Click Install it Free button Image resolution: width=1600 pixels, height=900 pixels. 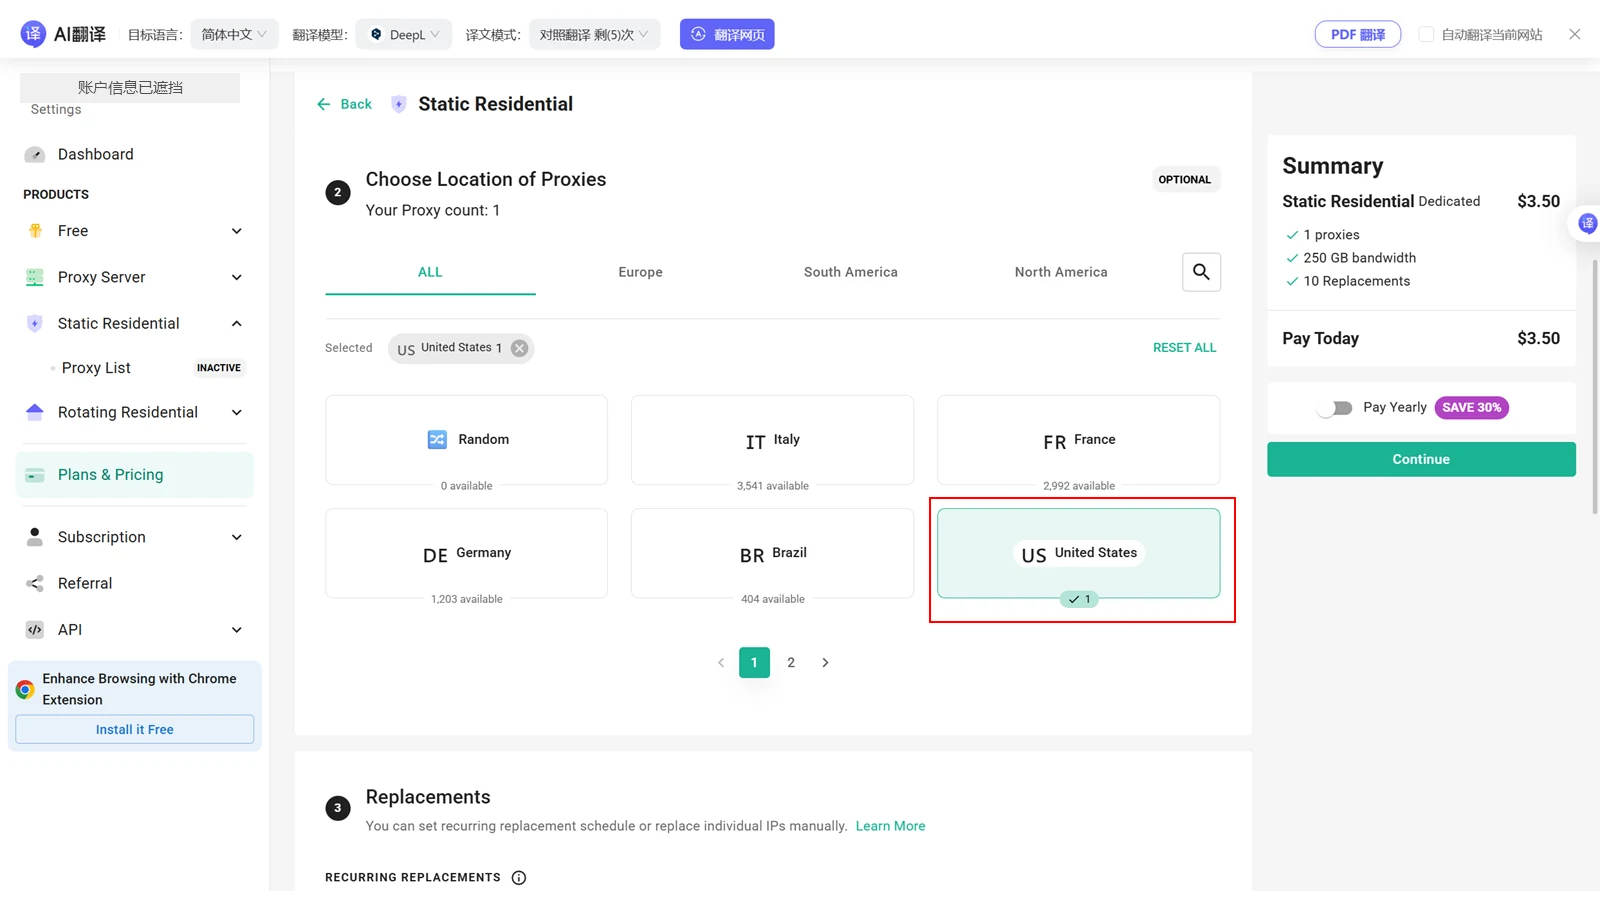coord(135,730)
